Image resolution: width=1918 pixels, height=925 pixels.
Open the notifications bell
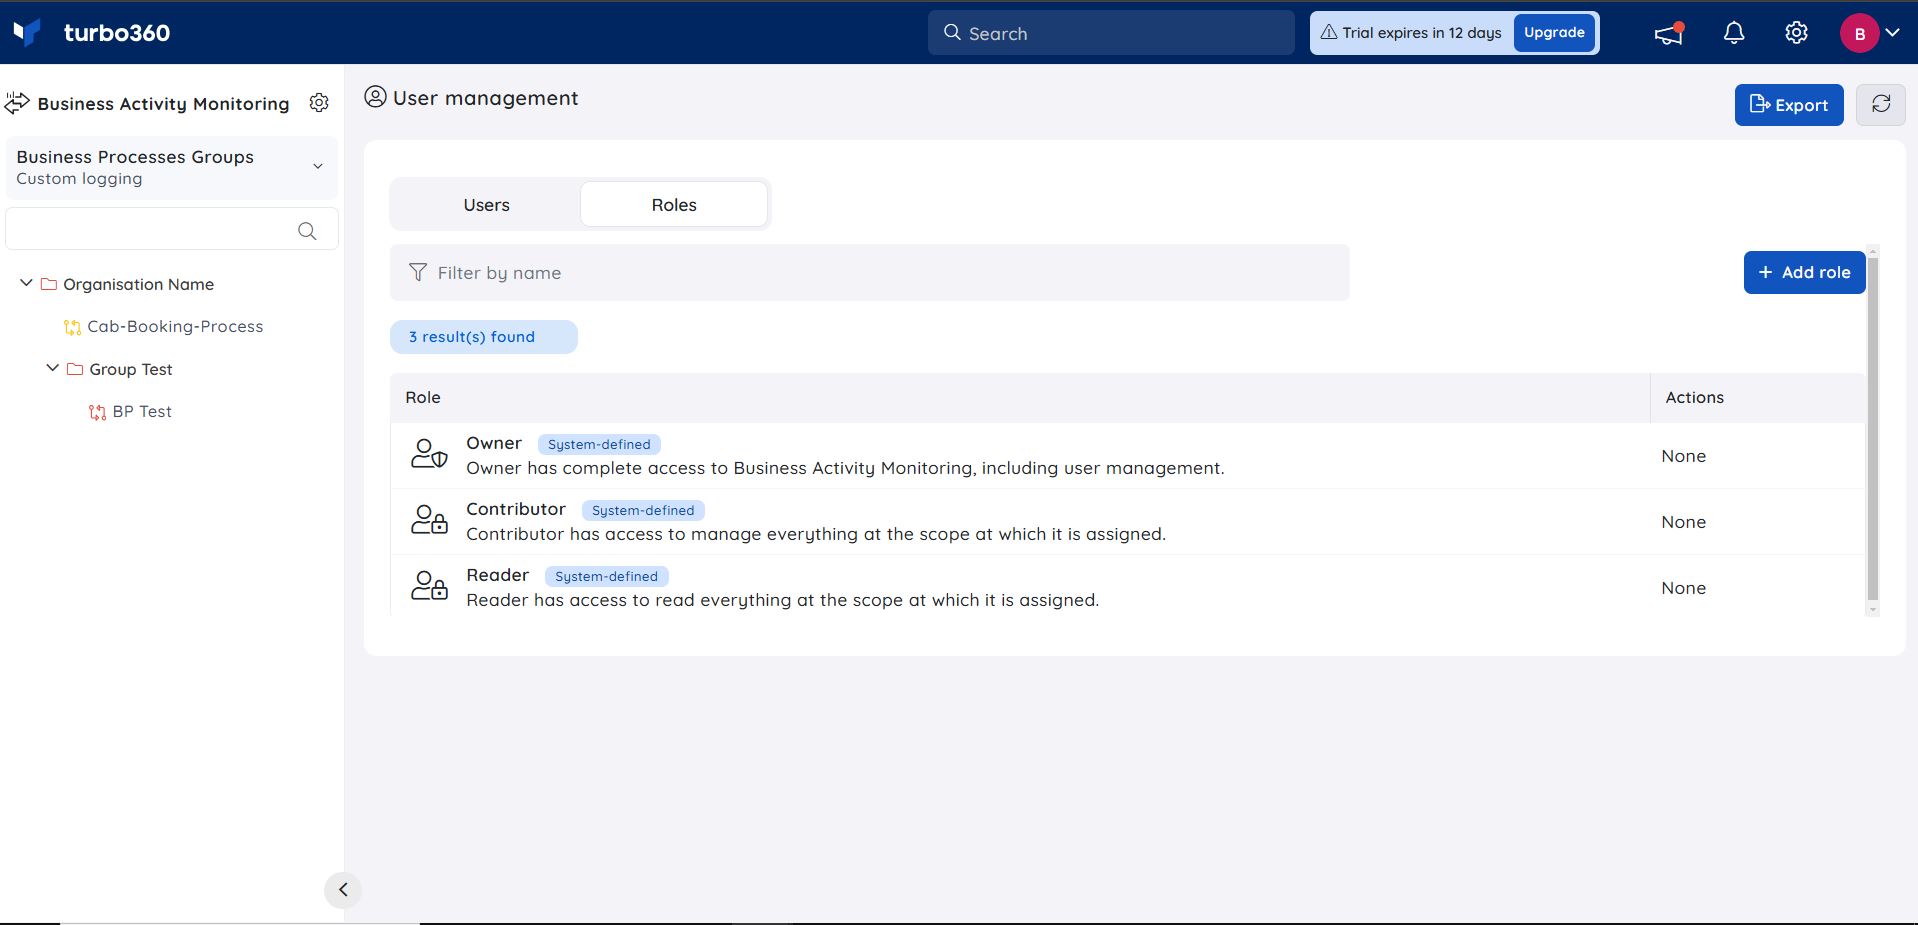(1734, 33)
